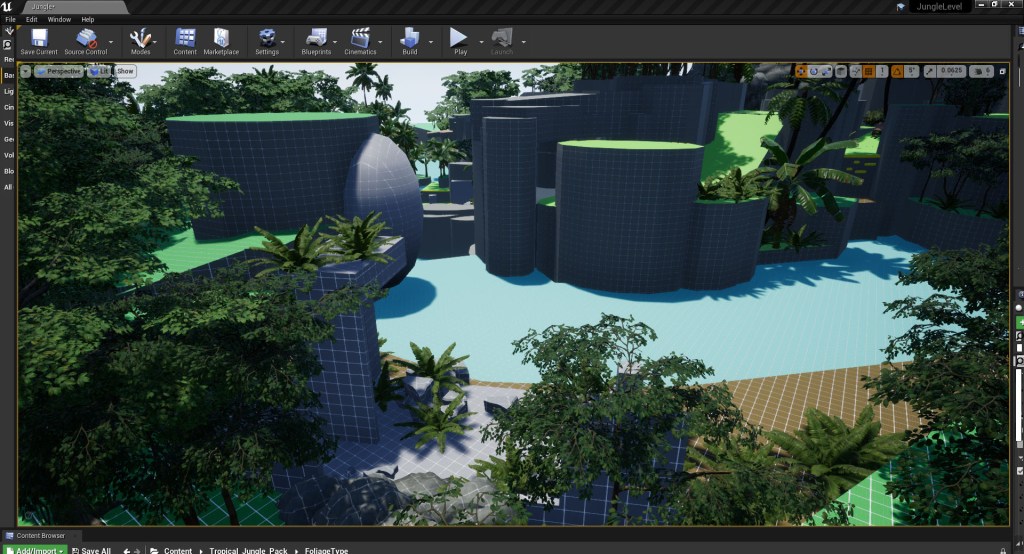Select the scale gizmo tool in viewport
1024x554 pixels.
(x=827, y=71)
